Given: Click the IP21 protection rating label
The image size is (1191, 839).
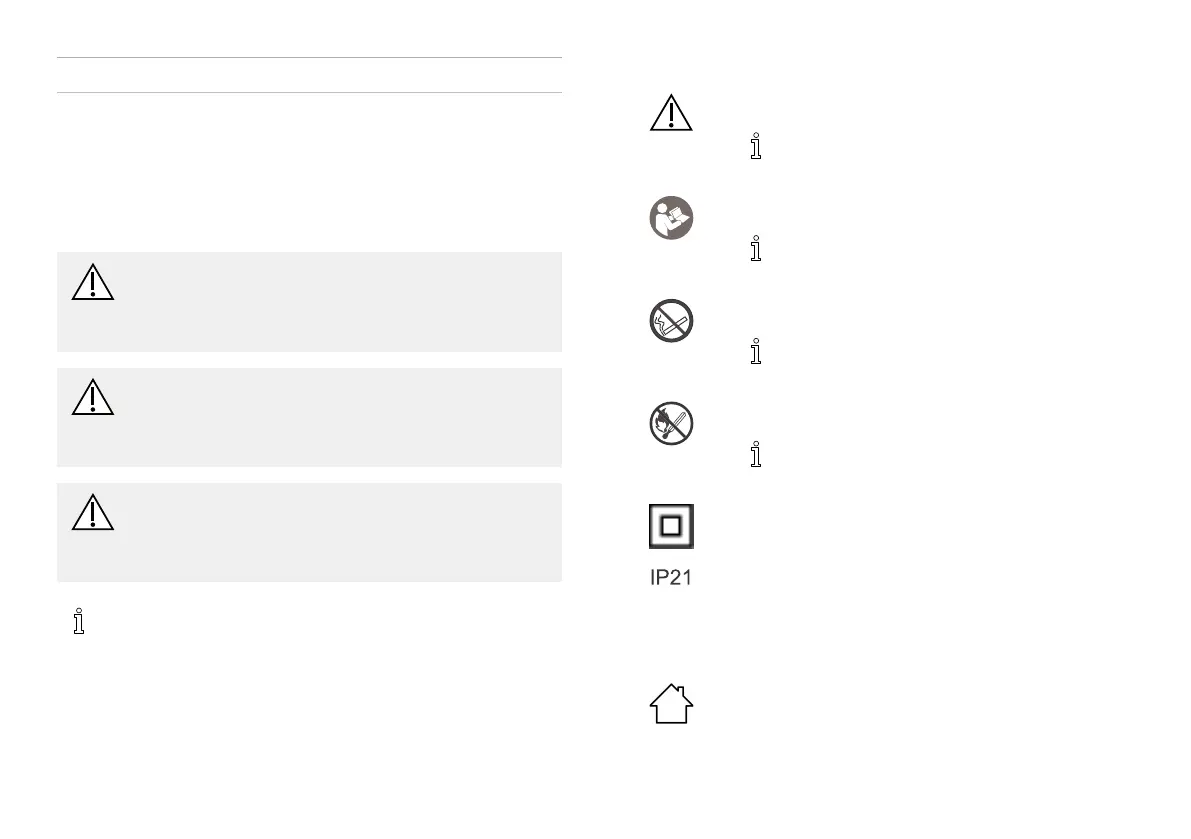Looking at the screenshot, I should pyautogui.click(x=671, y=578).
